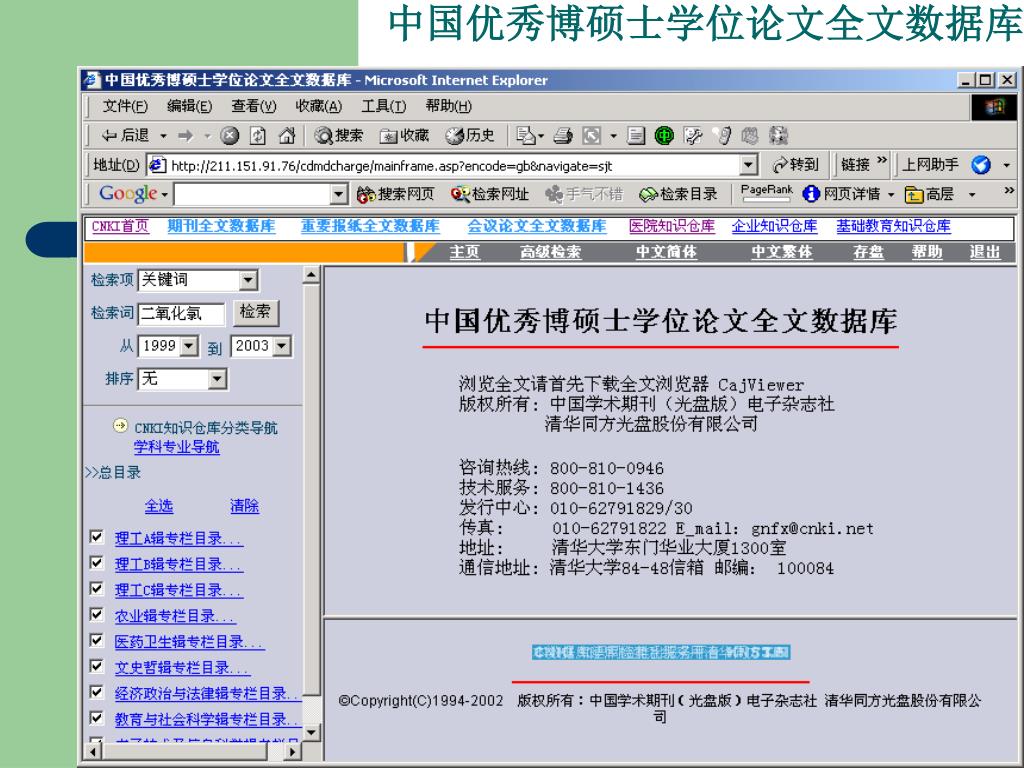Open the 历史 (History) toolbar button

coord(470,135)
